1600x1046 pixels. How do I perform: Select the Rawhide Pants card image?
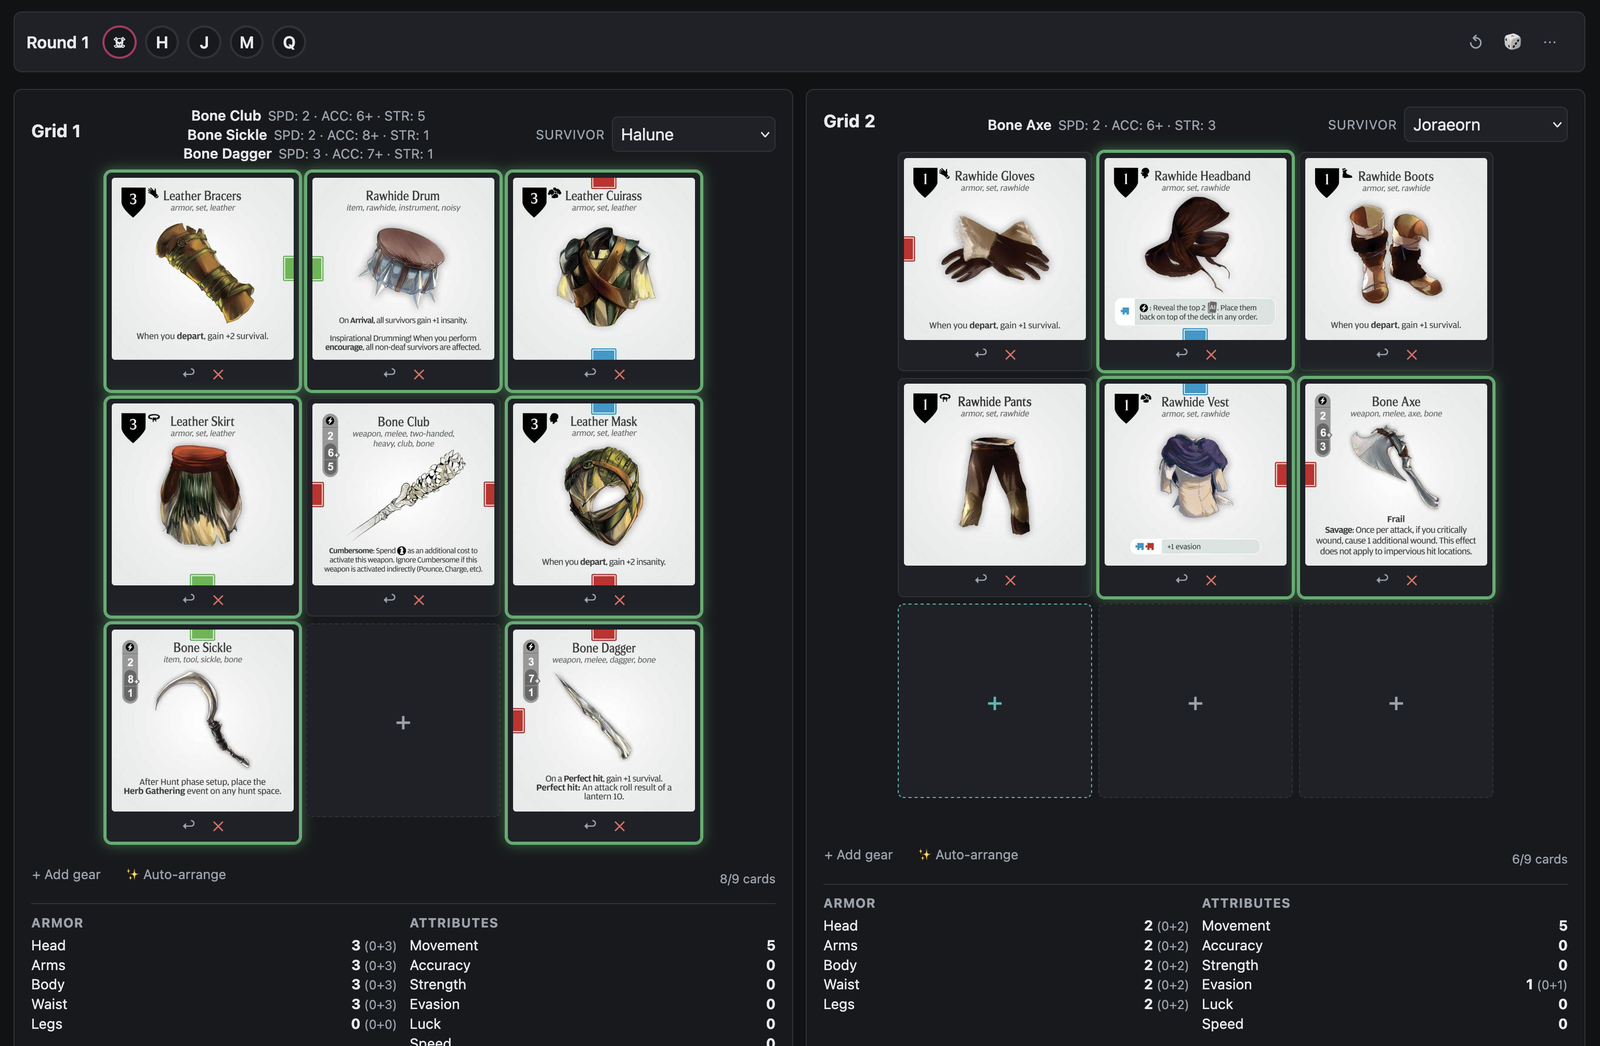tap(995, 474)
